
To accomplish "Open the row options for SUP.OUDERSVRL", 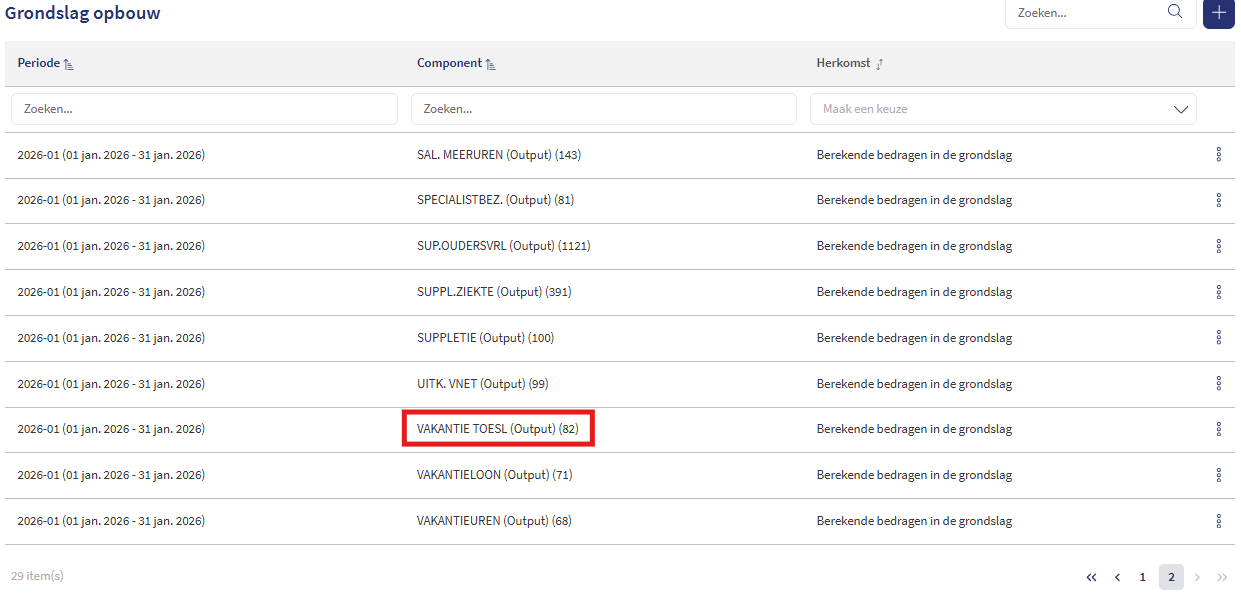I will [x=1218, y=246].
